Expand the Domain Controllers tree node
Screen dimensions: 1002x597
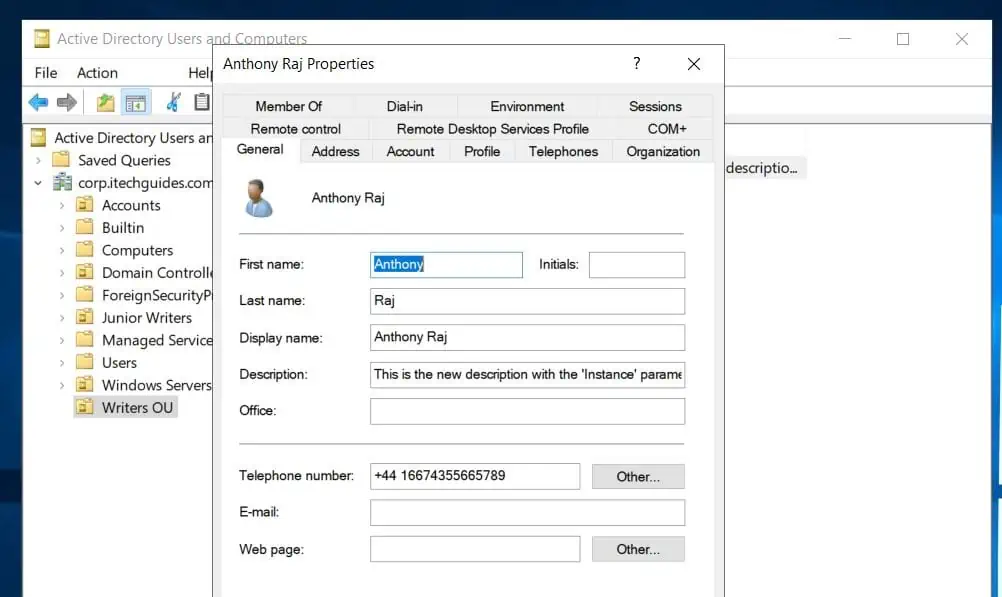[62, 273]
